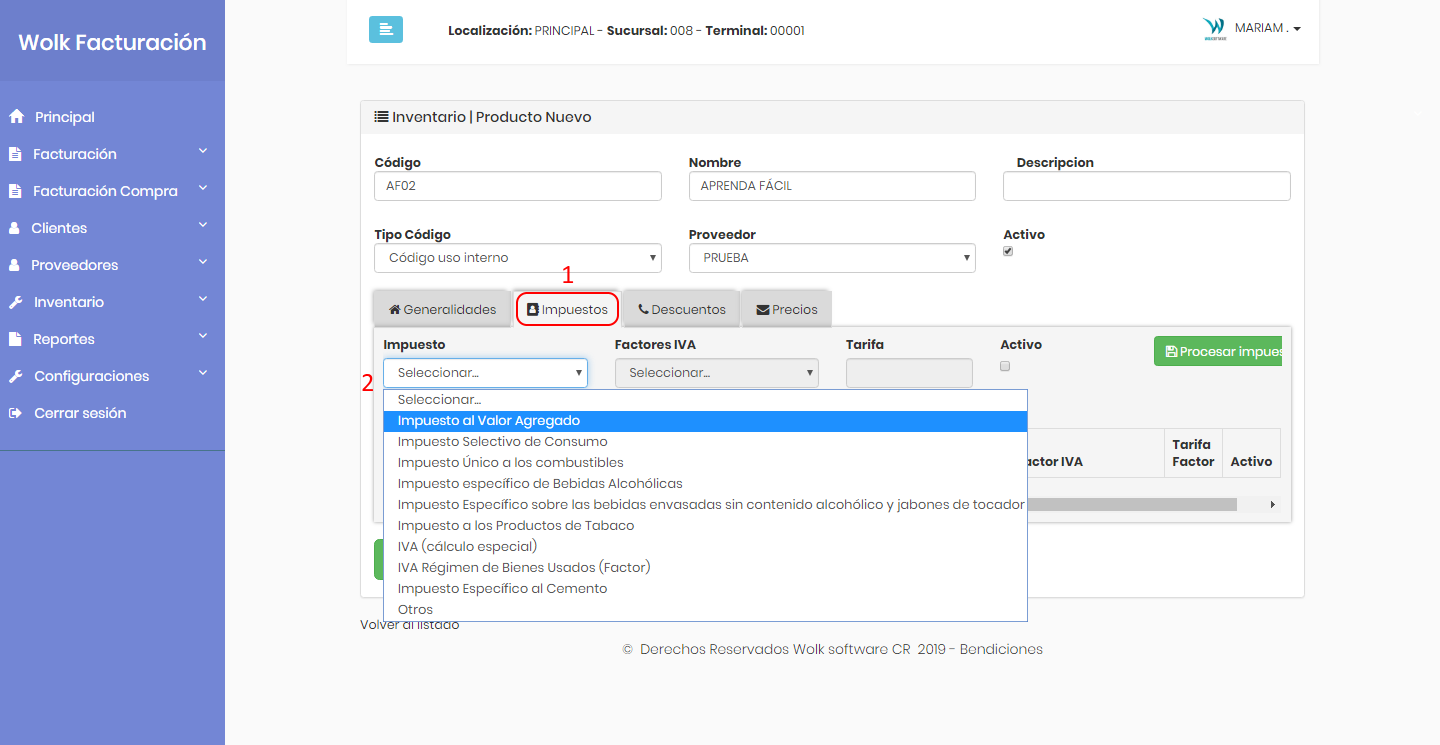Click the Tarifa Factor column header
The width and height of the screenshot is (1440, 745).
(x=1193, y=453)
